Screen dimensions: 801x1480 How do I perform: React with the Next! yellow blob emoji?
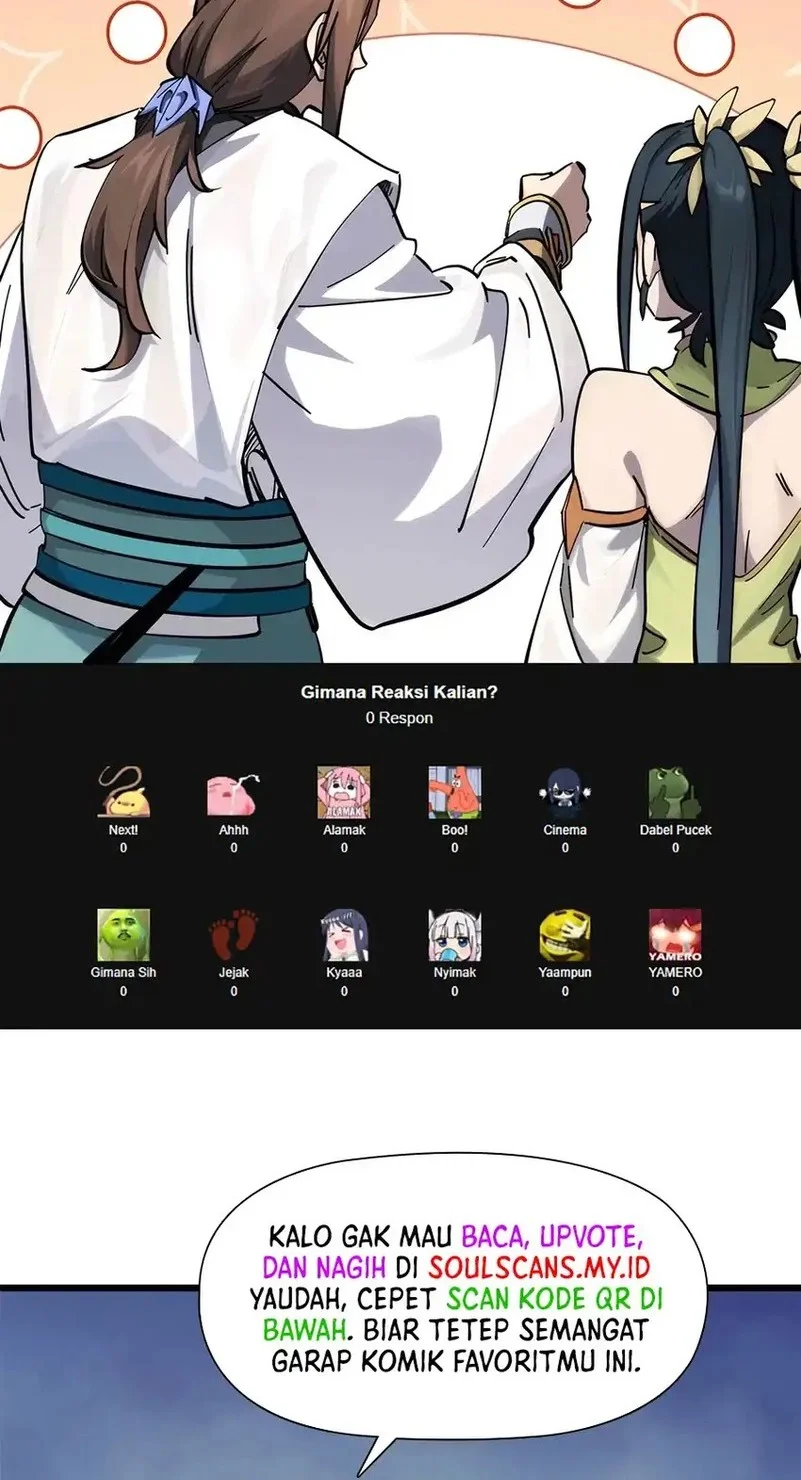123,792
